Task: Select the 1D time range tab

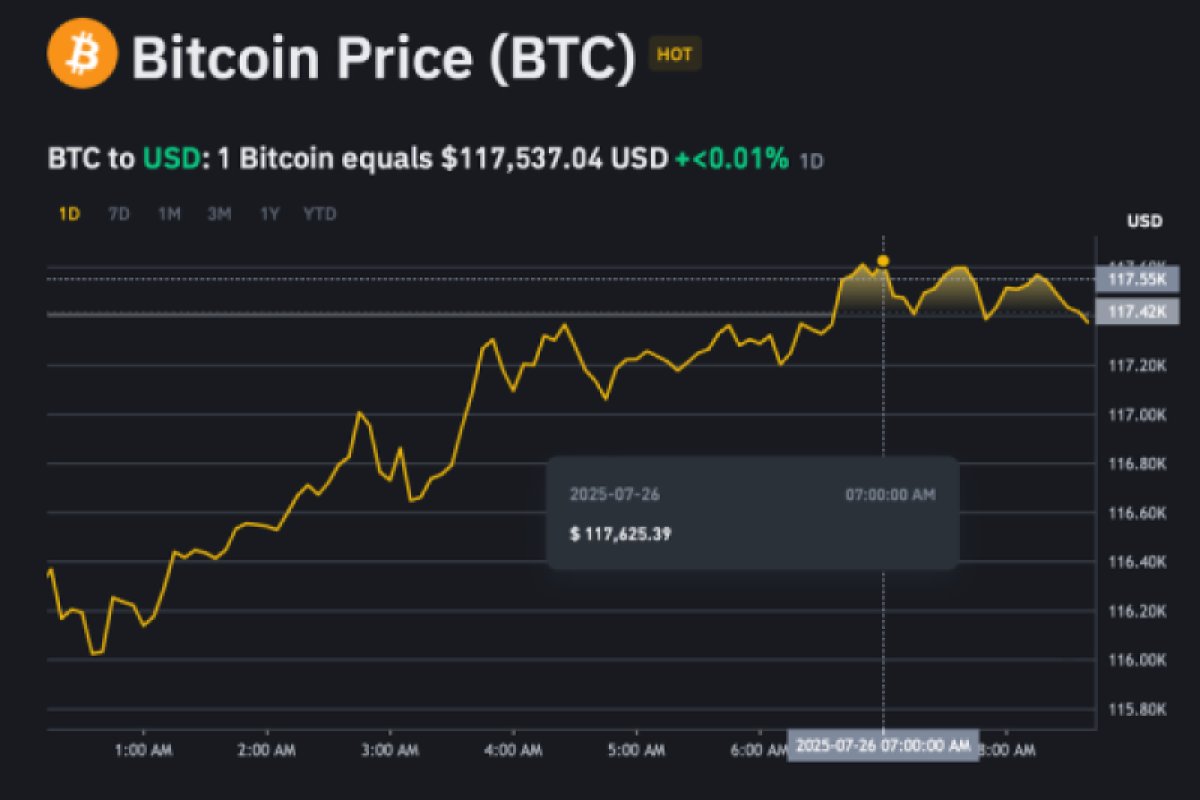Action: (x=69, y=214)
